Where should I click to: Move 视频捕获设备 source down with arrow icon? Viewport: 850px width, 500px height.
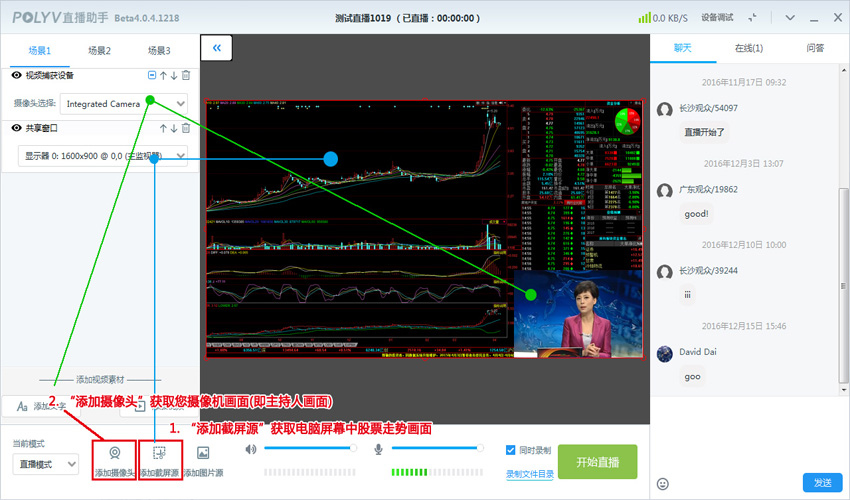tap(174, 76)
